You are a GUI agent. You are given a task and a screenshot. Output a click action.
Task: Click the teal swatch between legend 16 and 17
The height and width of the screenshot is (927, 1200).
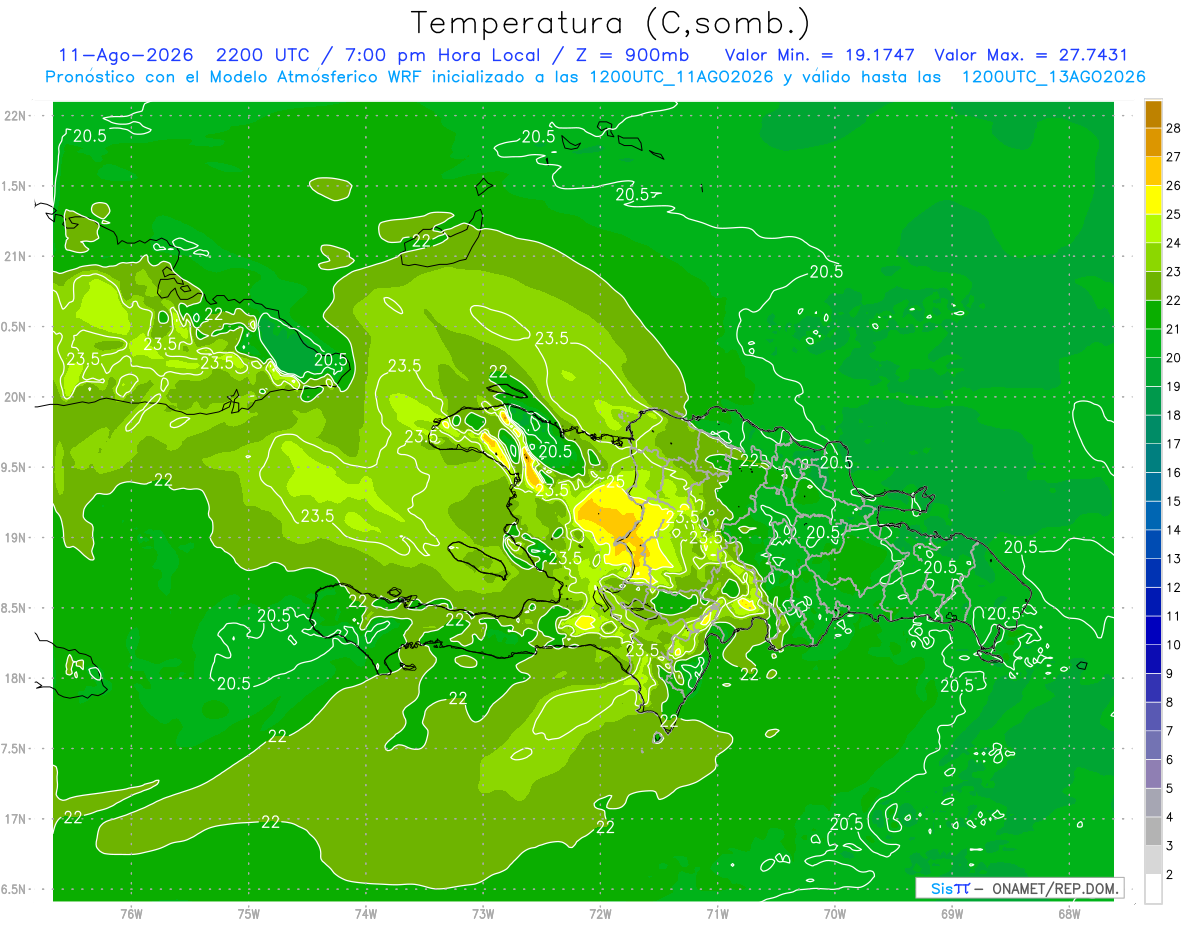1154,457
